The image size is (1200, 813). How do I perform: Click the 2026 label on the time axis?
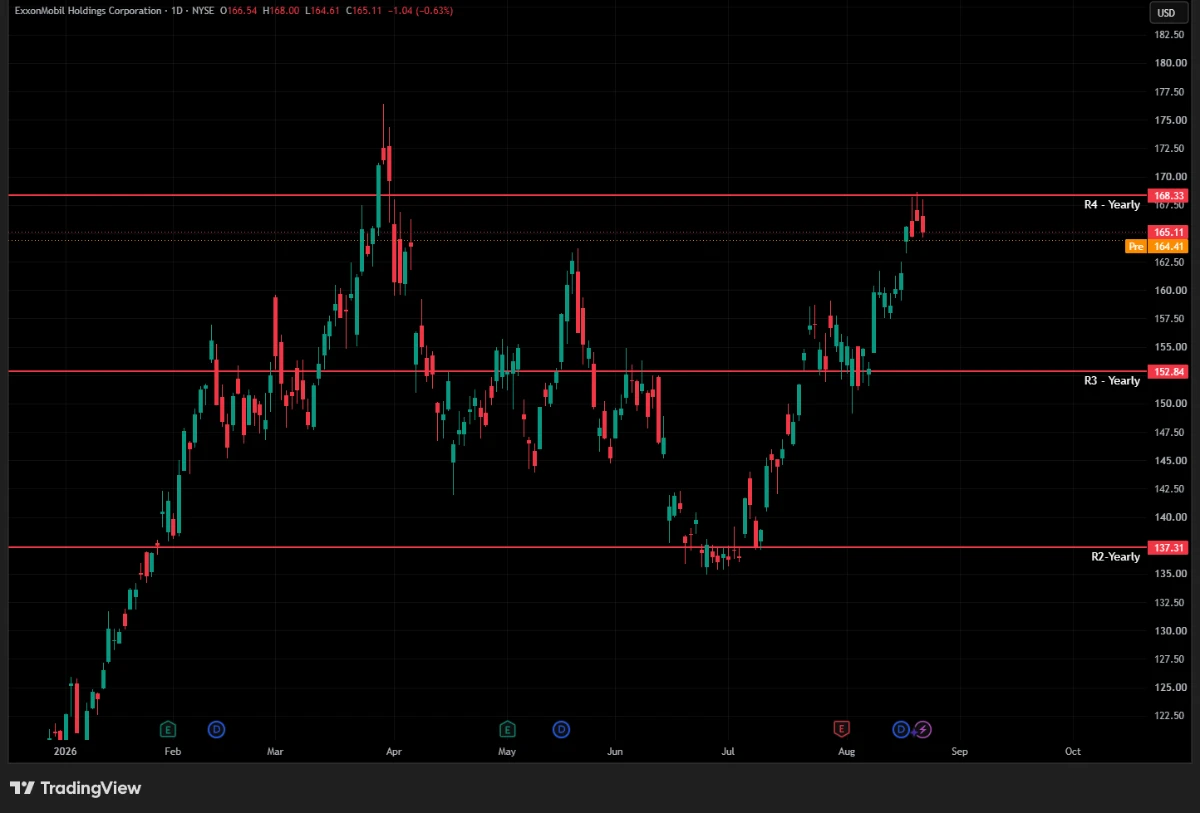pyautogui.click(x=65, y=751)
